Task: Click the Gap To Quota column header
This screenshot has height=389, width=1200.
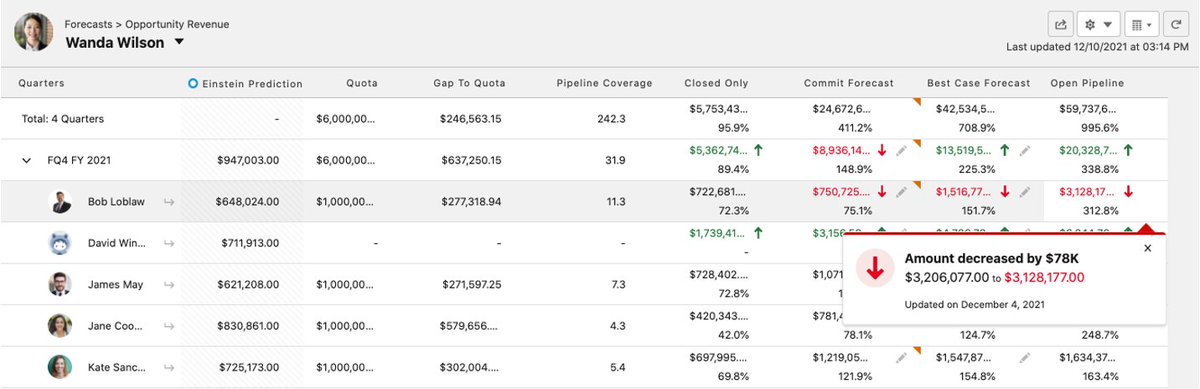Action: click(x=470, y=83)
